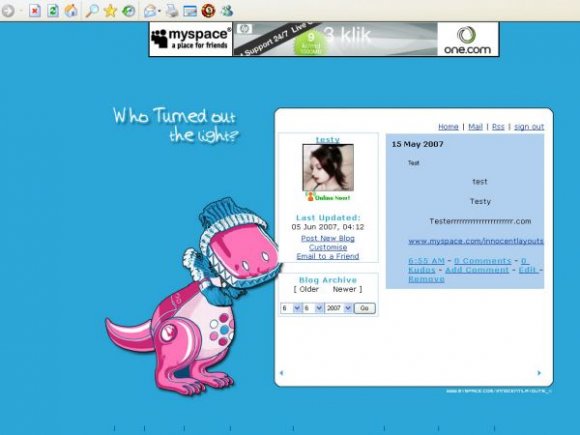Open the 0 Comments link
Image resolution: width=580 pixels, height=435 pixels.
(x=483, y=261)
